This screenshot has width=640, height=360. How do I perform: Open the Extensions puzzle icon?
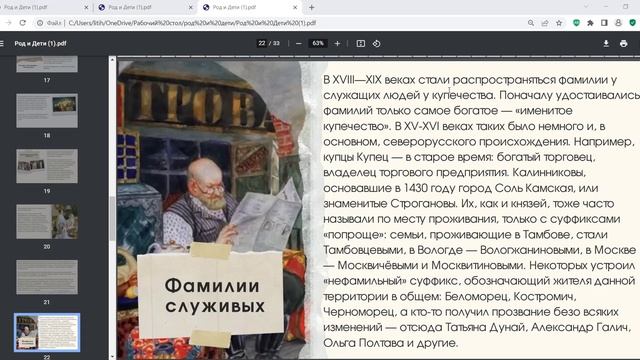point(590,23)
